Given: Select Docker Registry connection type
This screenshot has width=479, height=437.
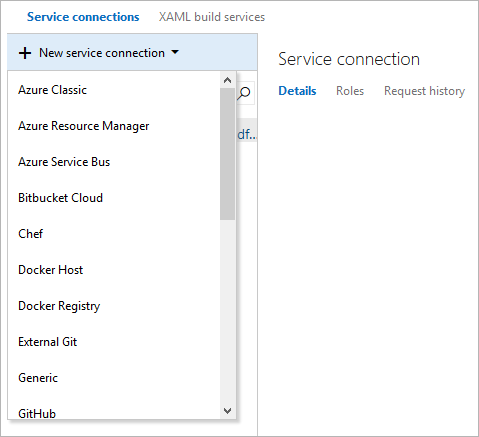Looking at the screenshot, I should pyautogui.click(x=114, y=306).
